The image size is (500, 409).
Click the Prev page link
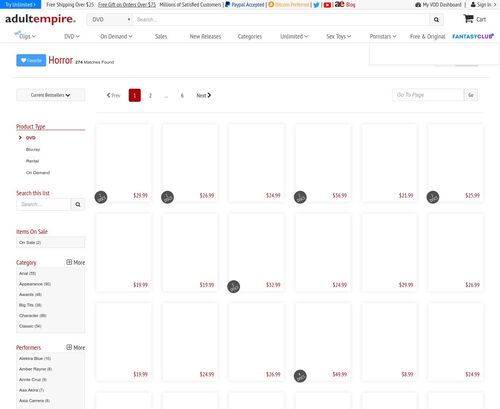click(x=113, y=95)
